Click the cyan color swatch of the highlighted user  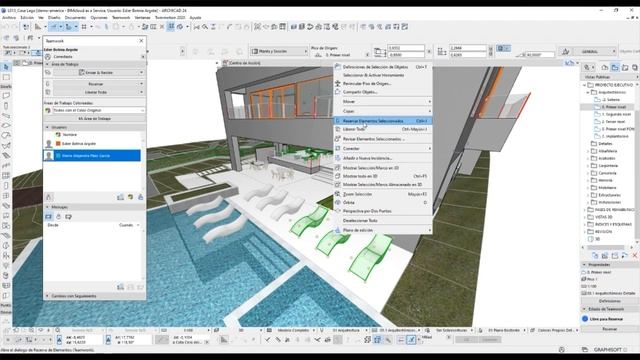click(58, 156)
